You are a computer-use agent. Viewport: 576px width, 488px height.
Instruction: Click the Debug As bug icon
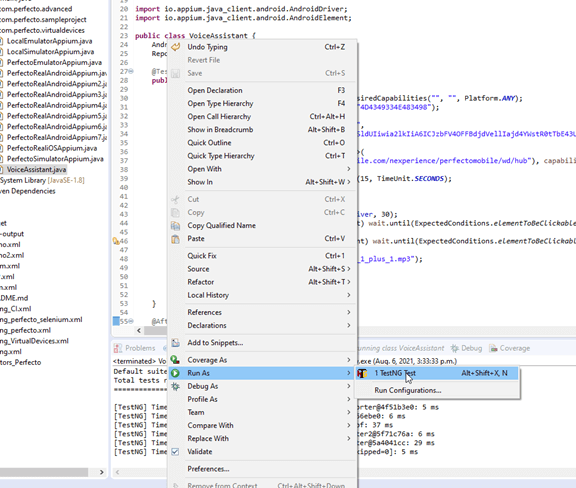point(176,386)
